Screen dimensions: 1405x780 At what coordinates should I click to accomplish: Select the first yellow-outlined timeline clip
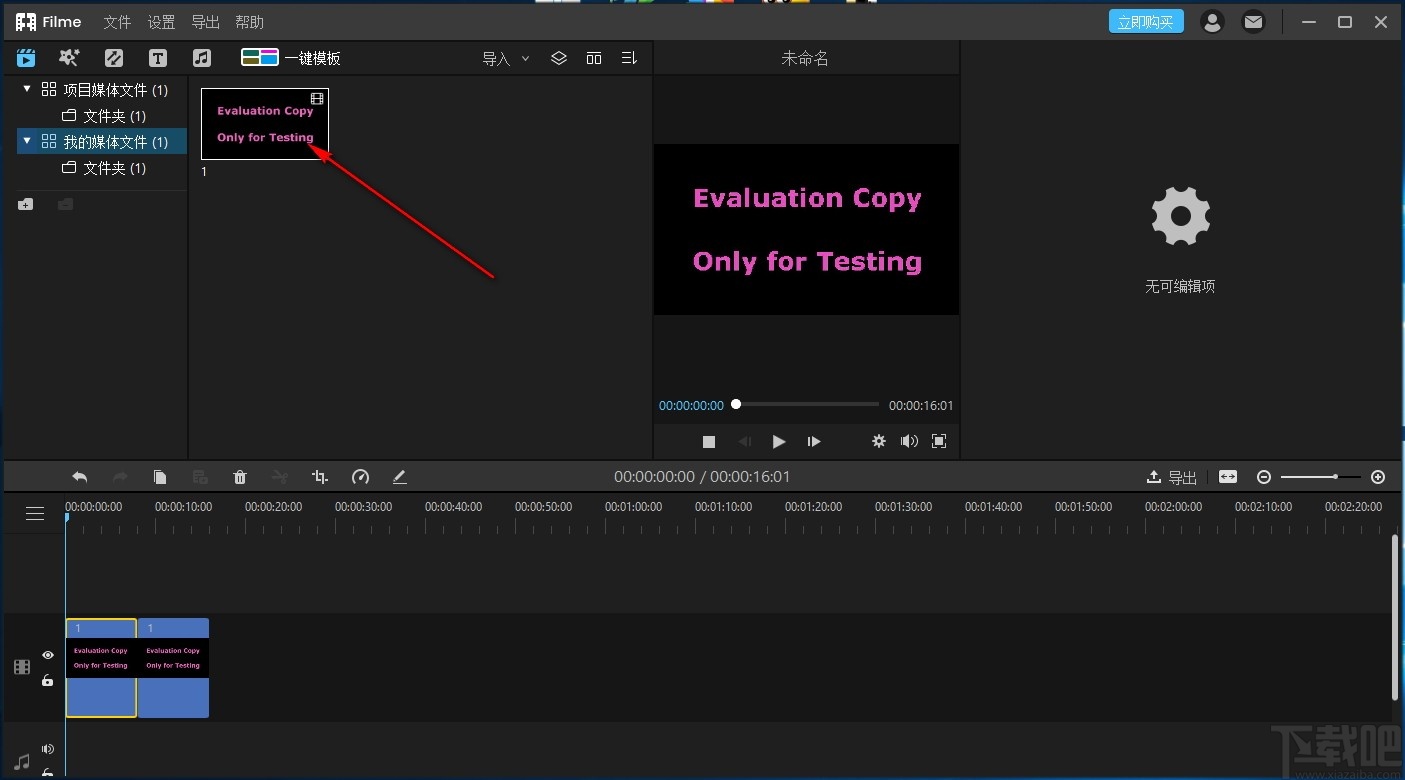coord(101,668)
